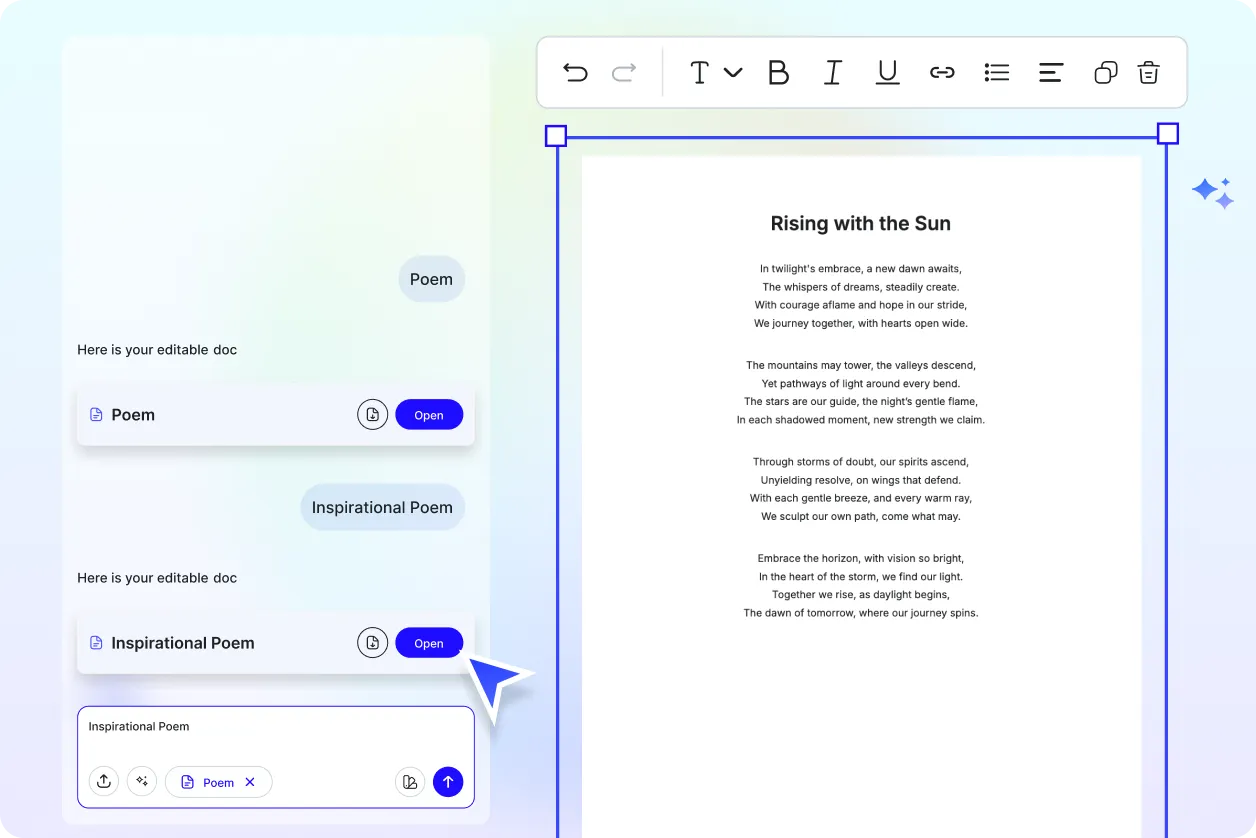Download the Poem document

[372, 414]
